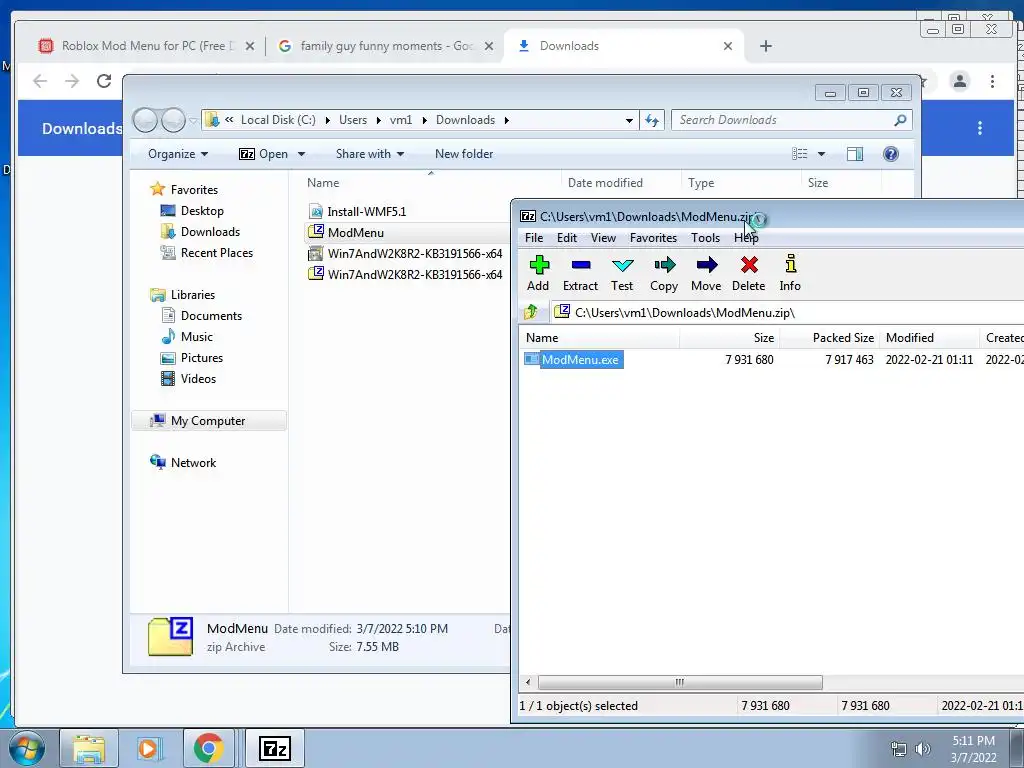Click vm1 in the address breadcrumb

(x=400, y=120)
